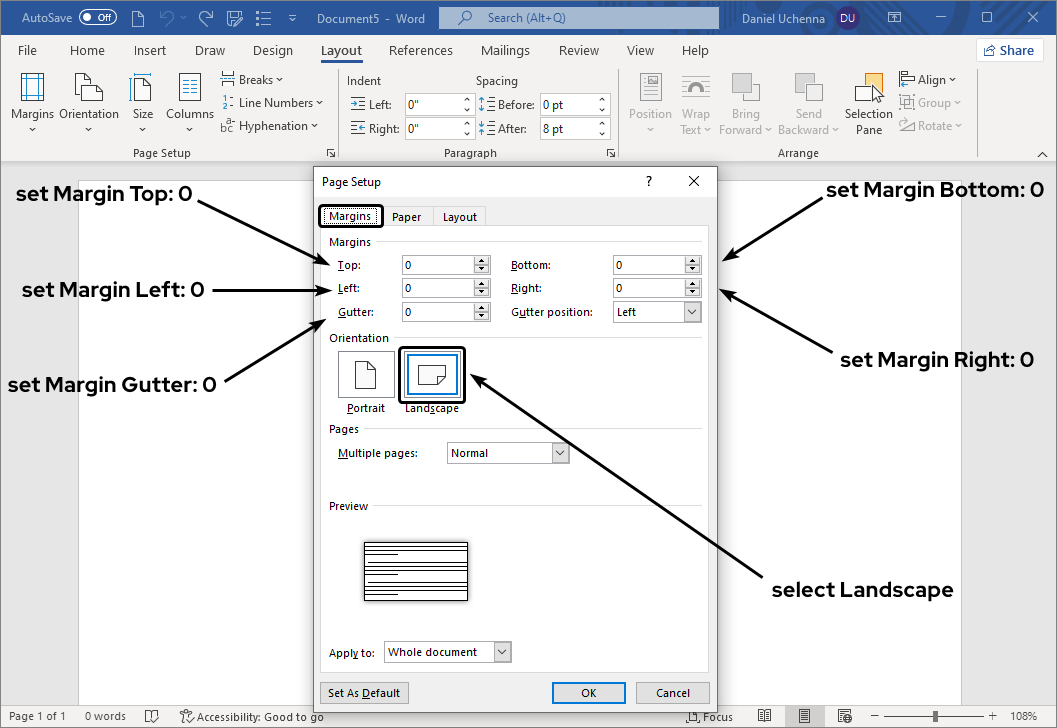The height and width of the screenshot is (728, 1057).
Task: Click OK in Page Setup dialog
Action: coord(588,693)
